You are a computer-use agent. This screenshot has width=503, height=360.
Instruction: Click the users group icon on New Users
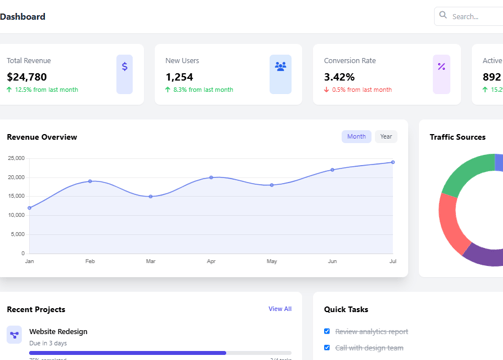pos(280,67)
